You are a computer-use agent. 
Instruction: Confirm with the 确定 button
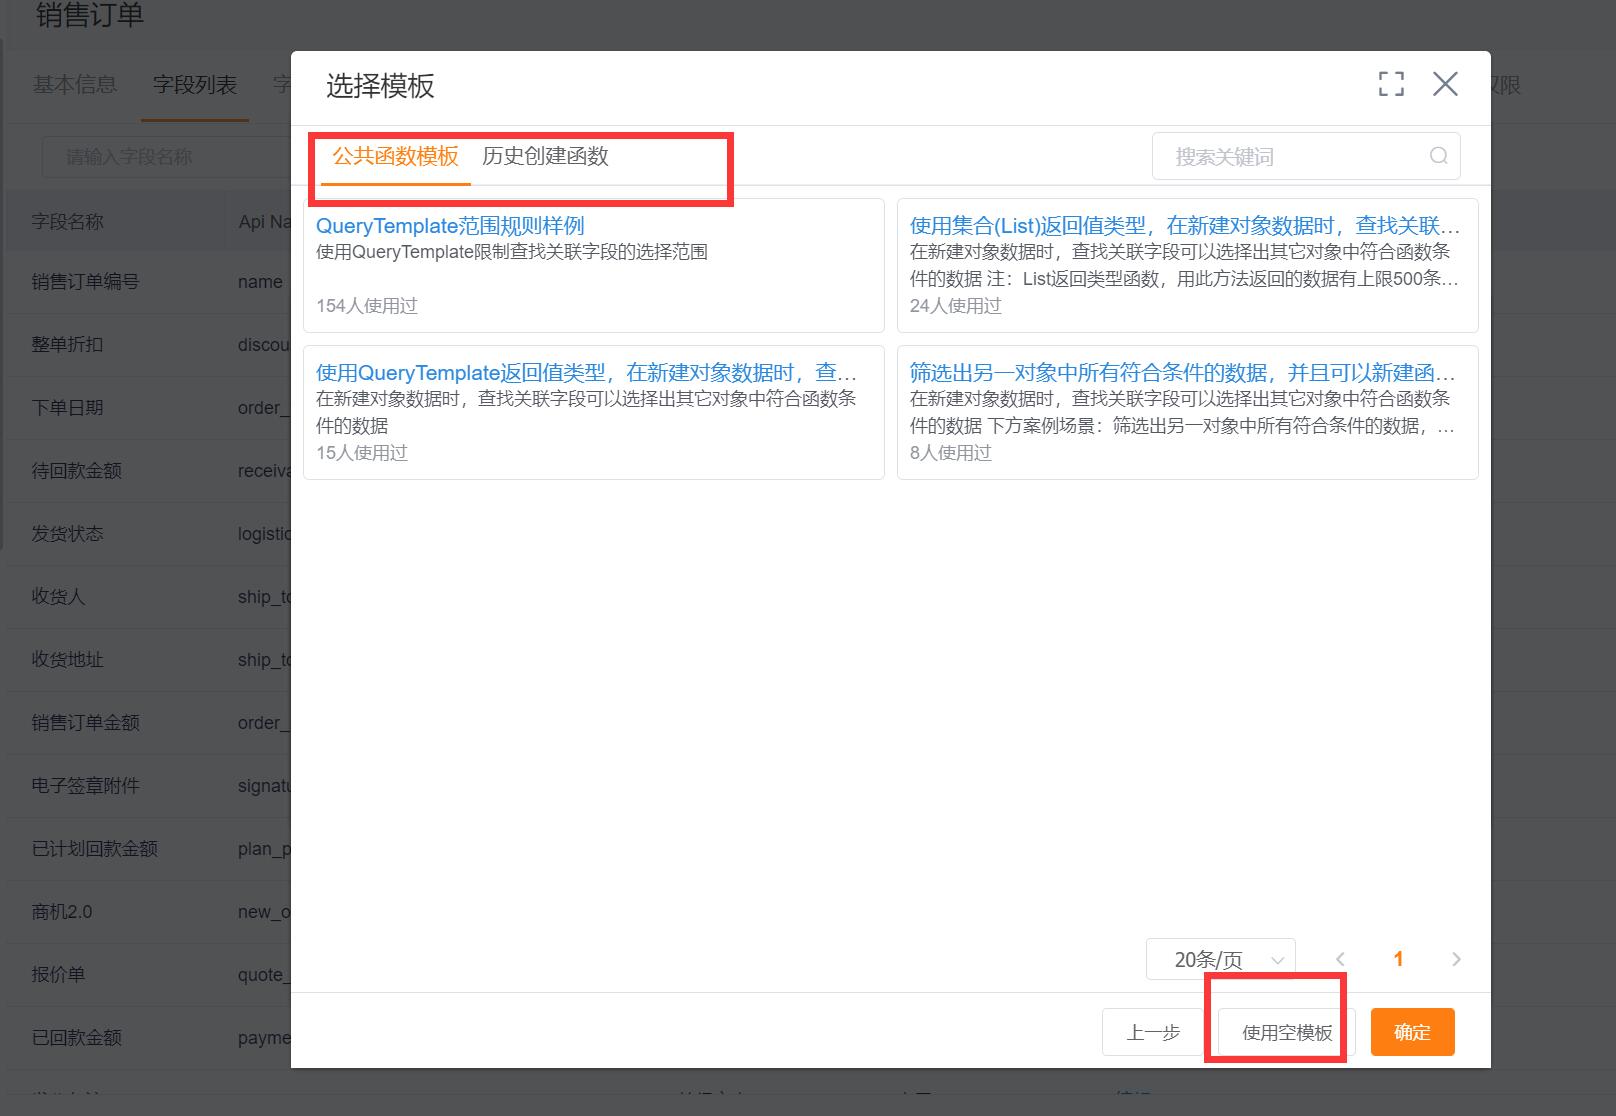pos(1412,1032)
